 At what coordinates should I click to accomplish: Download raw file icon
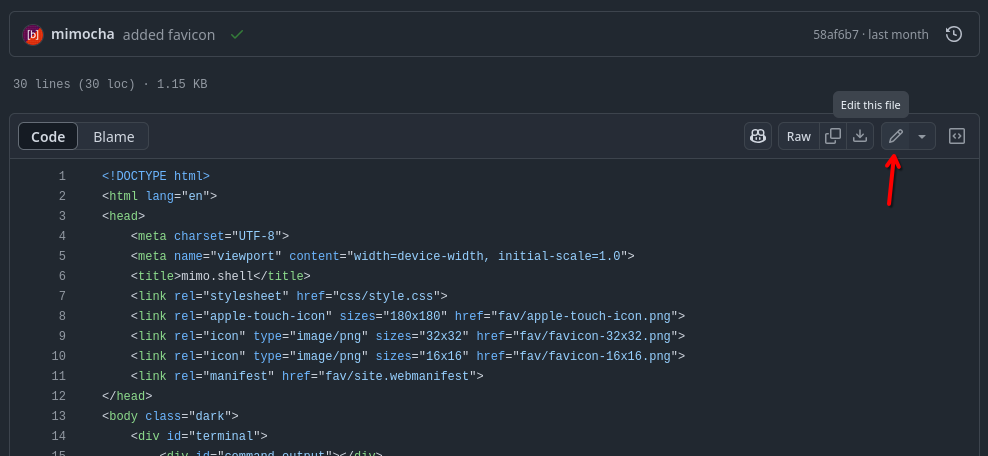[x=859, y=136]
